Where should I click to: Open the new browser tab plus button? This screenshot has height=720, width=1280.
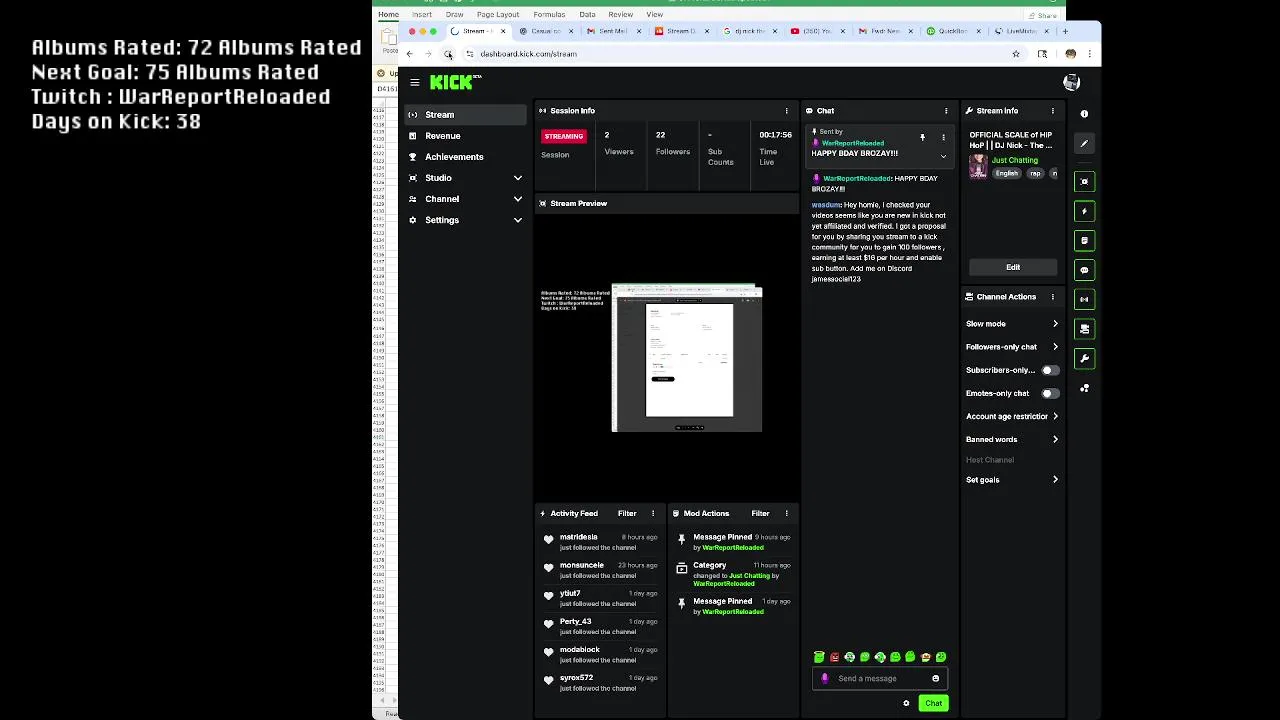(1065, 31)
